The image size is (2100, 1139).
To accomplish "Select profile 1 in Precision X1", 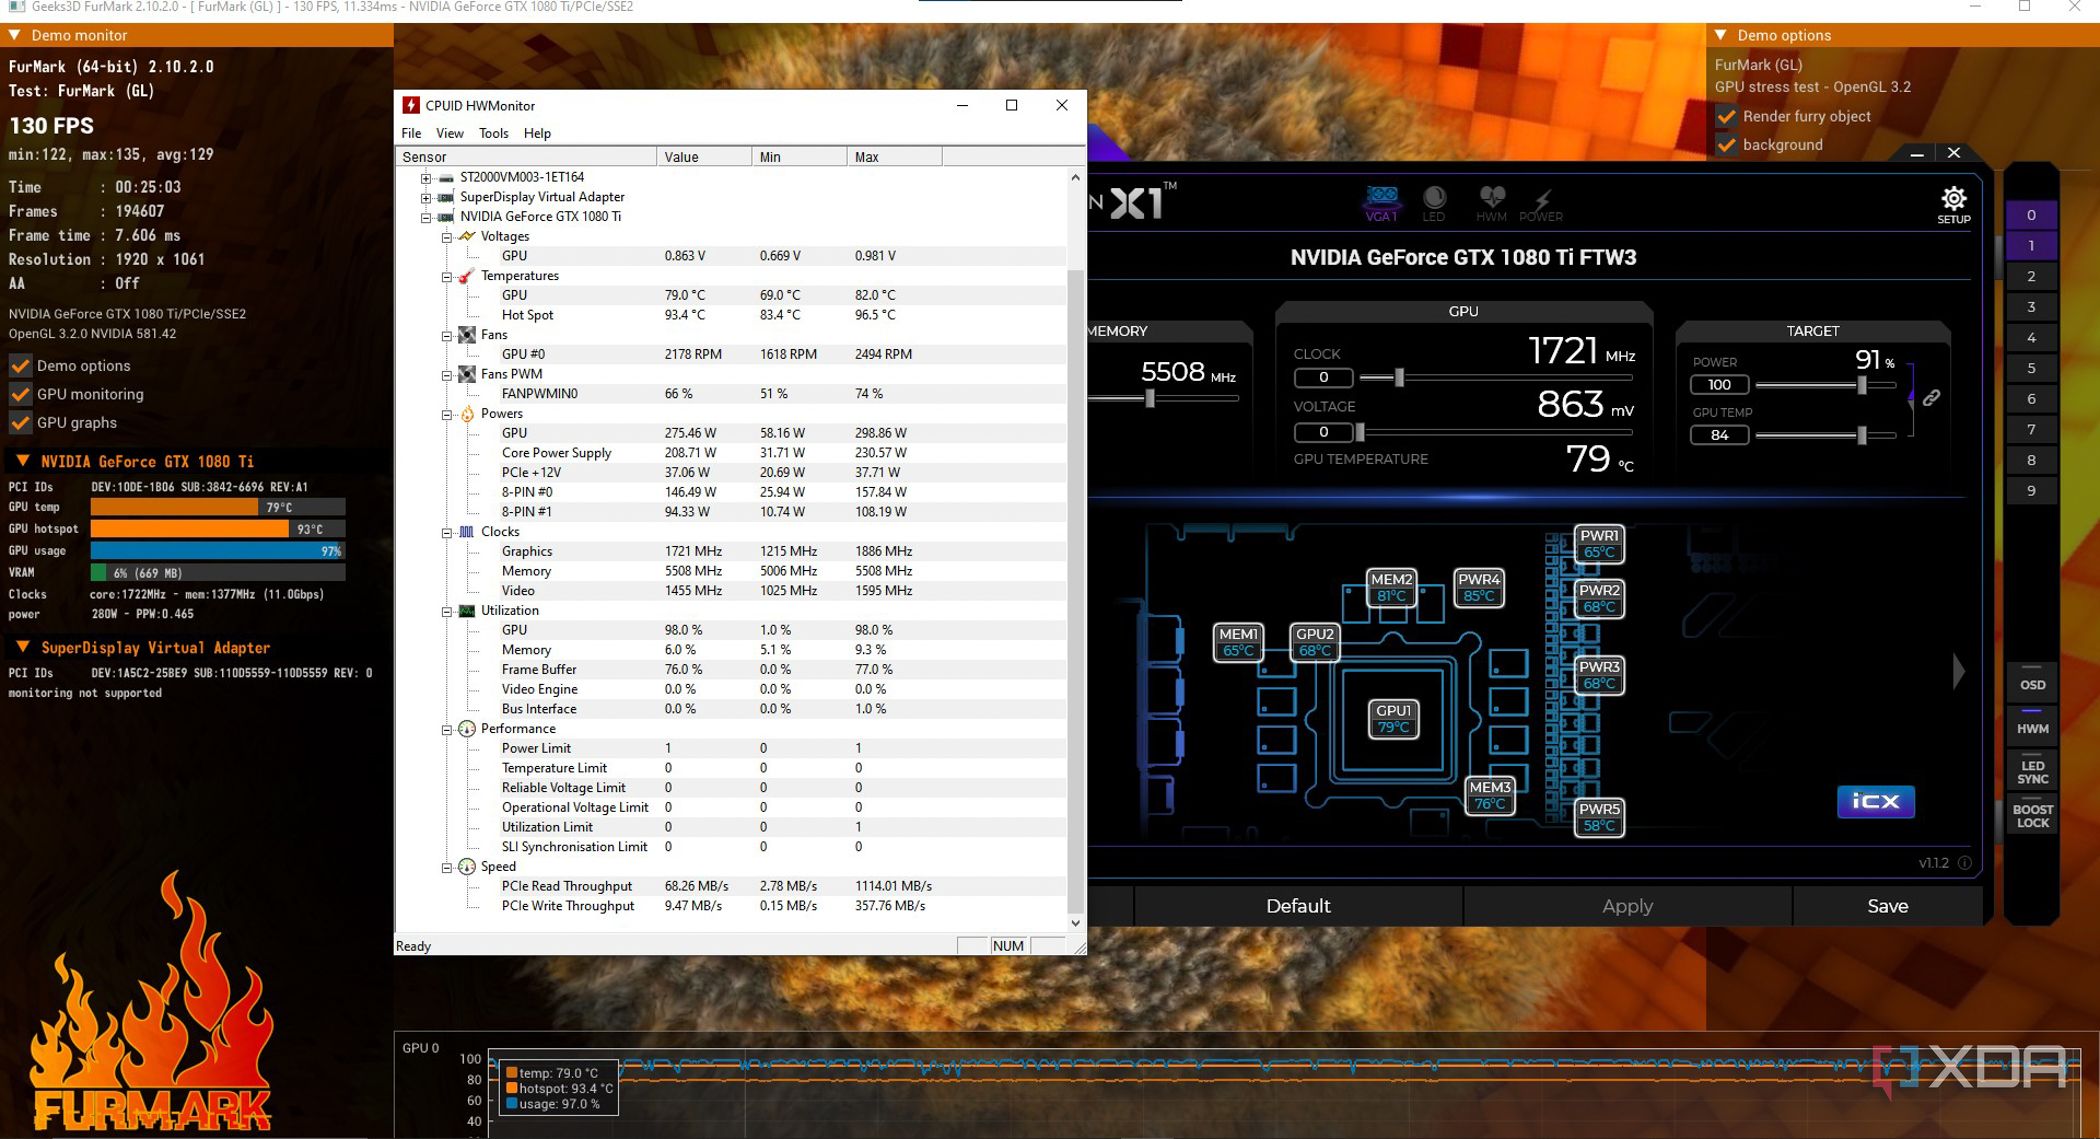I will point(2031,246).
